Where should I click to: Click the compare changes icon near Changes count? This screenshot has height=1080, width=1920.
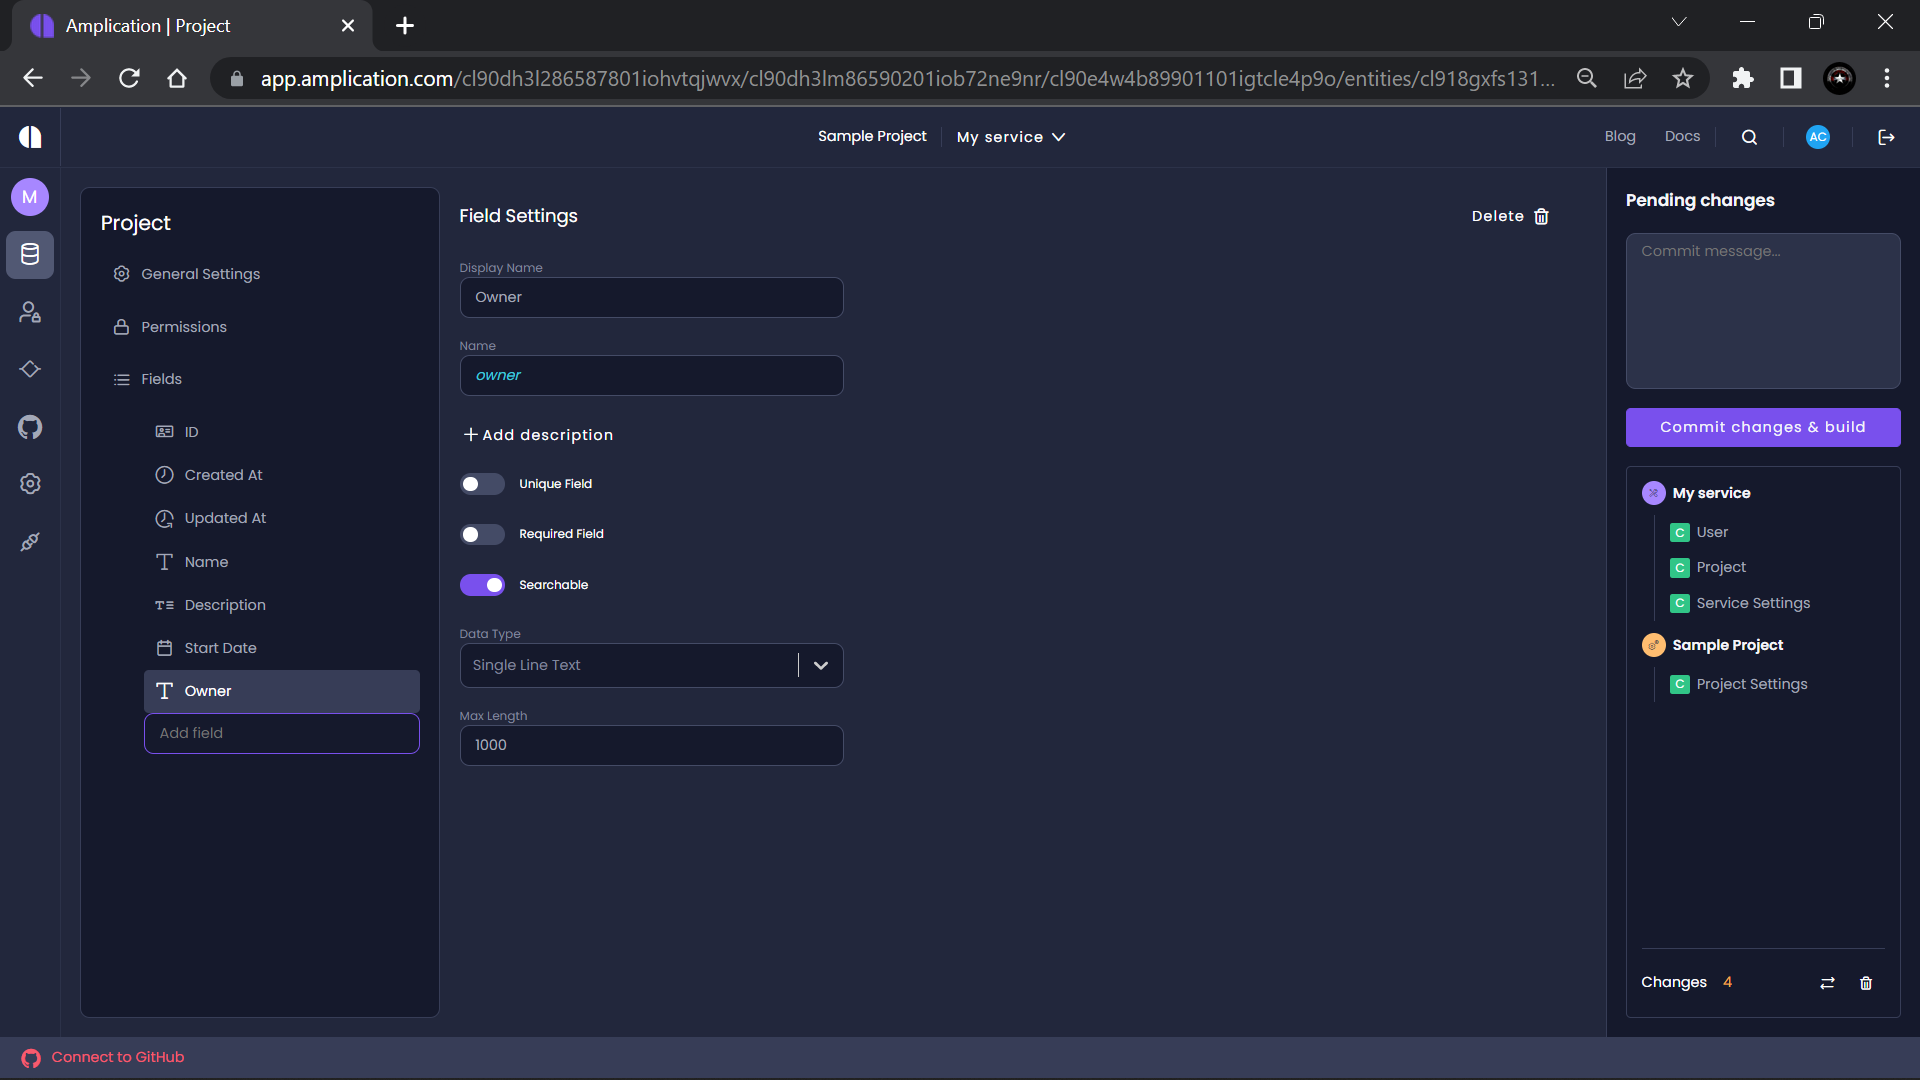tap(1826, 983)
